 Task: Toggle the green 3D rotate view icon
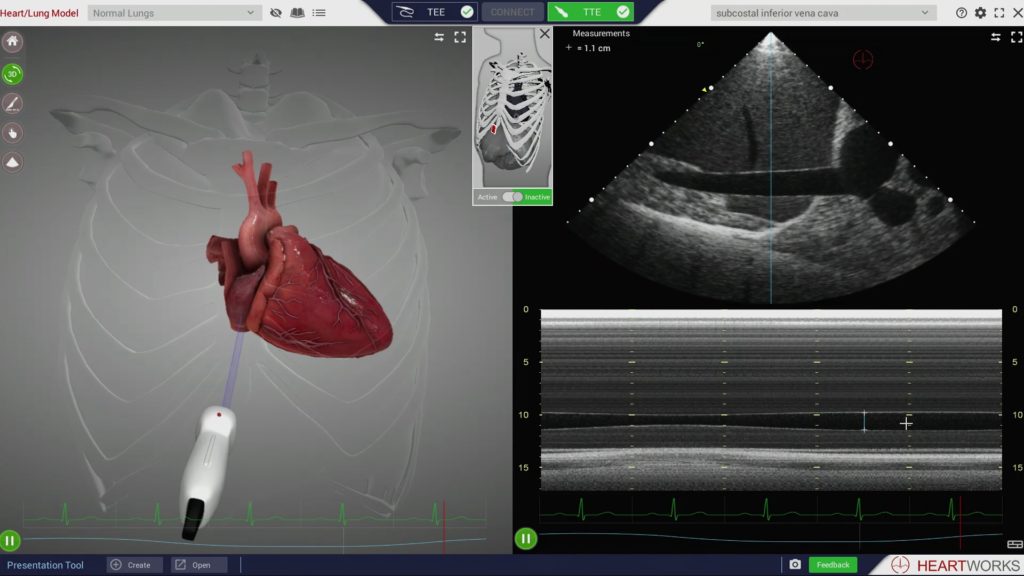pos(13,73)
